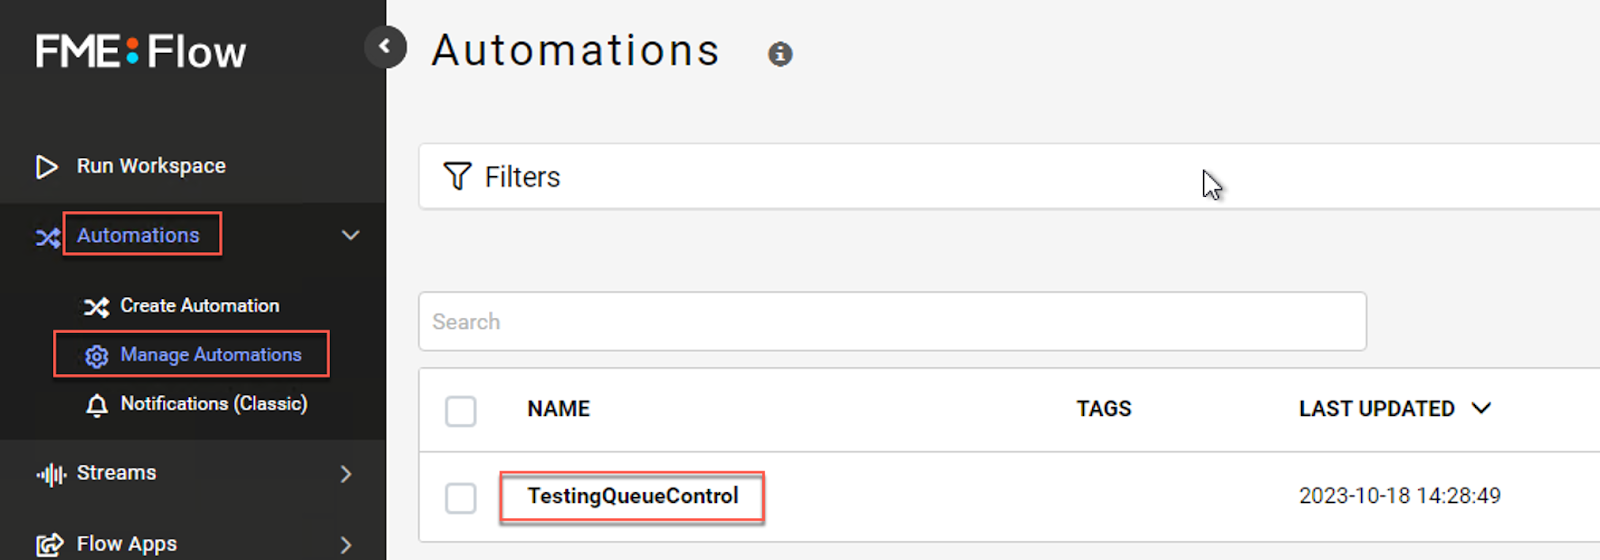The height and width of the screenshot is (560, 1600).
Task: Click the FME Flow logo
Action: click(x=141, y=51)
